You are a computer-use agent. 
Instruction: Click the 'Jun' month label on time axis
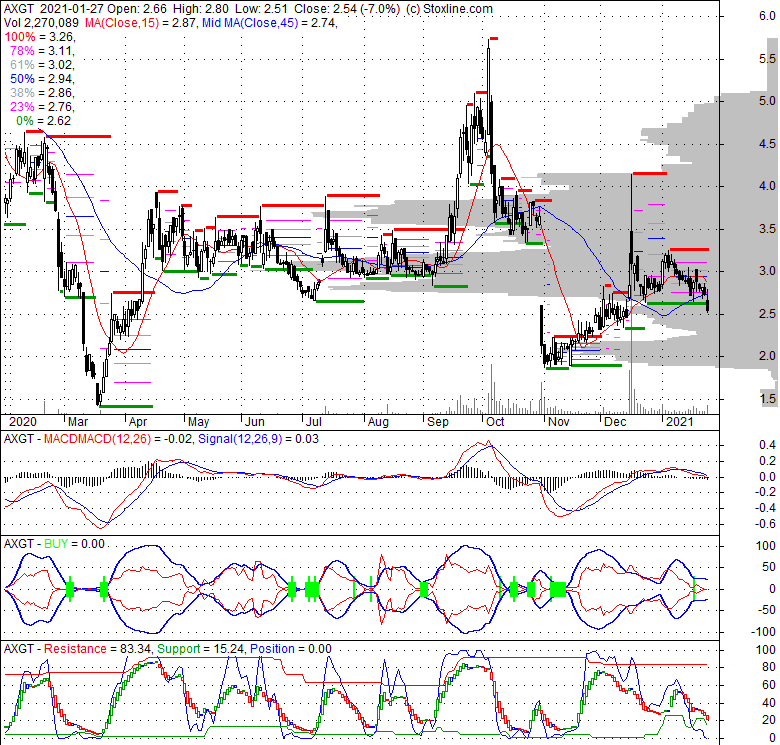coord(255,422)
